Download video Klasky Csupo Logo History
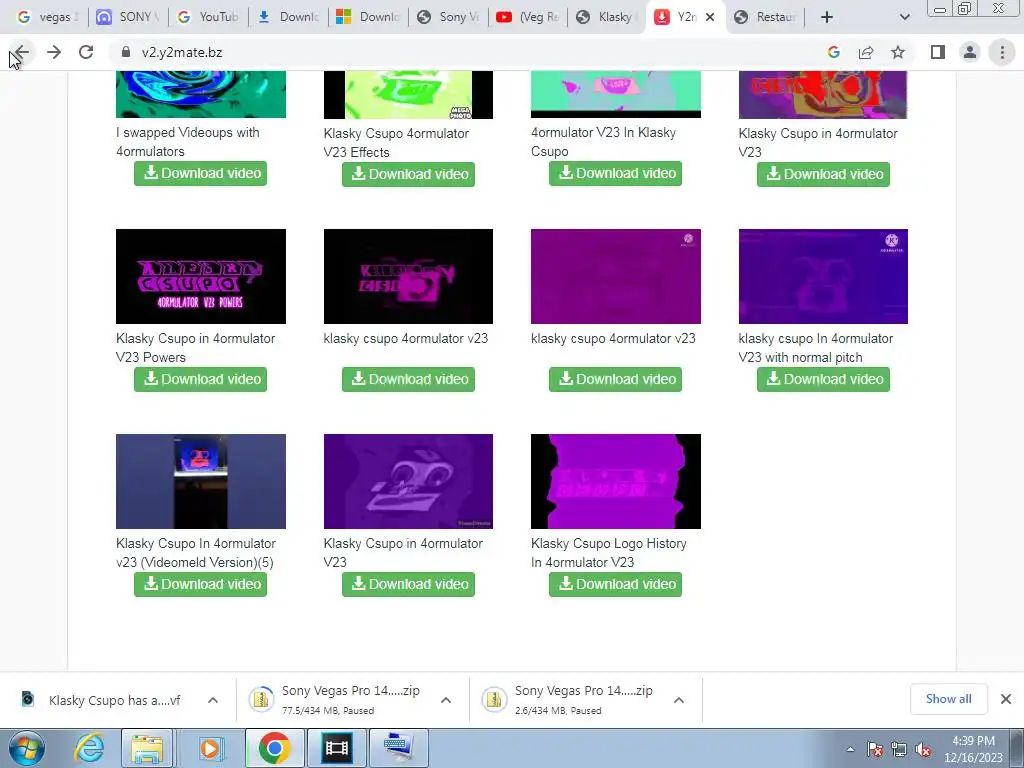This screenshot has height=768, width=1024. point(615,584)
